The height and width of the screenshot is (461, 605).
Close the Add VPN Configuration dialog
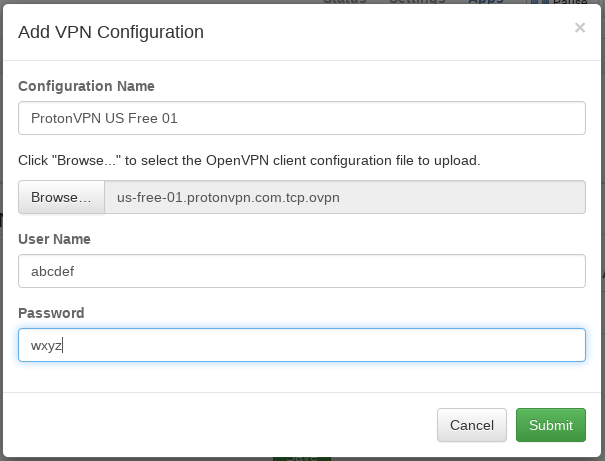tap(579, 28)
